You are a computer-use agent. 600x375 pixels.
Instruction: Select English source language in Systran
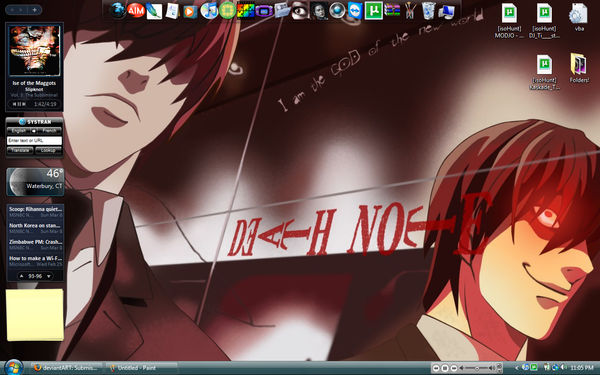[19, 131]
